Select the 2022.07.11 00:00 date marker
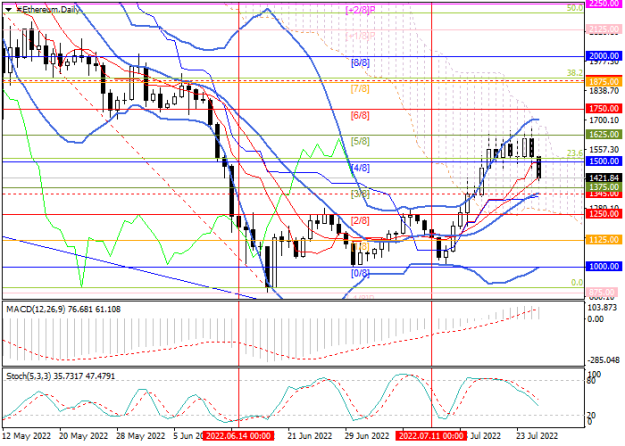 coord(431,436)
